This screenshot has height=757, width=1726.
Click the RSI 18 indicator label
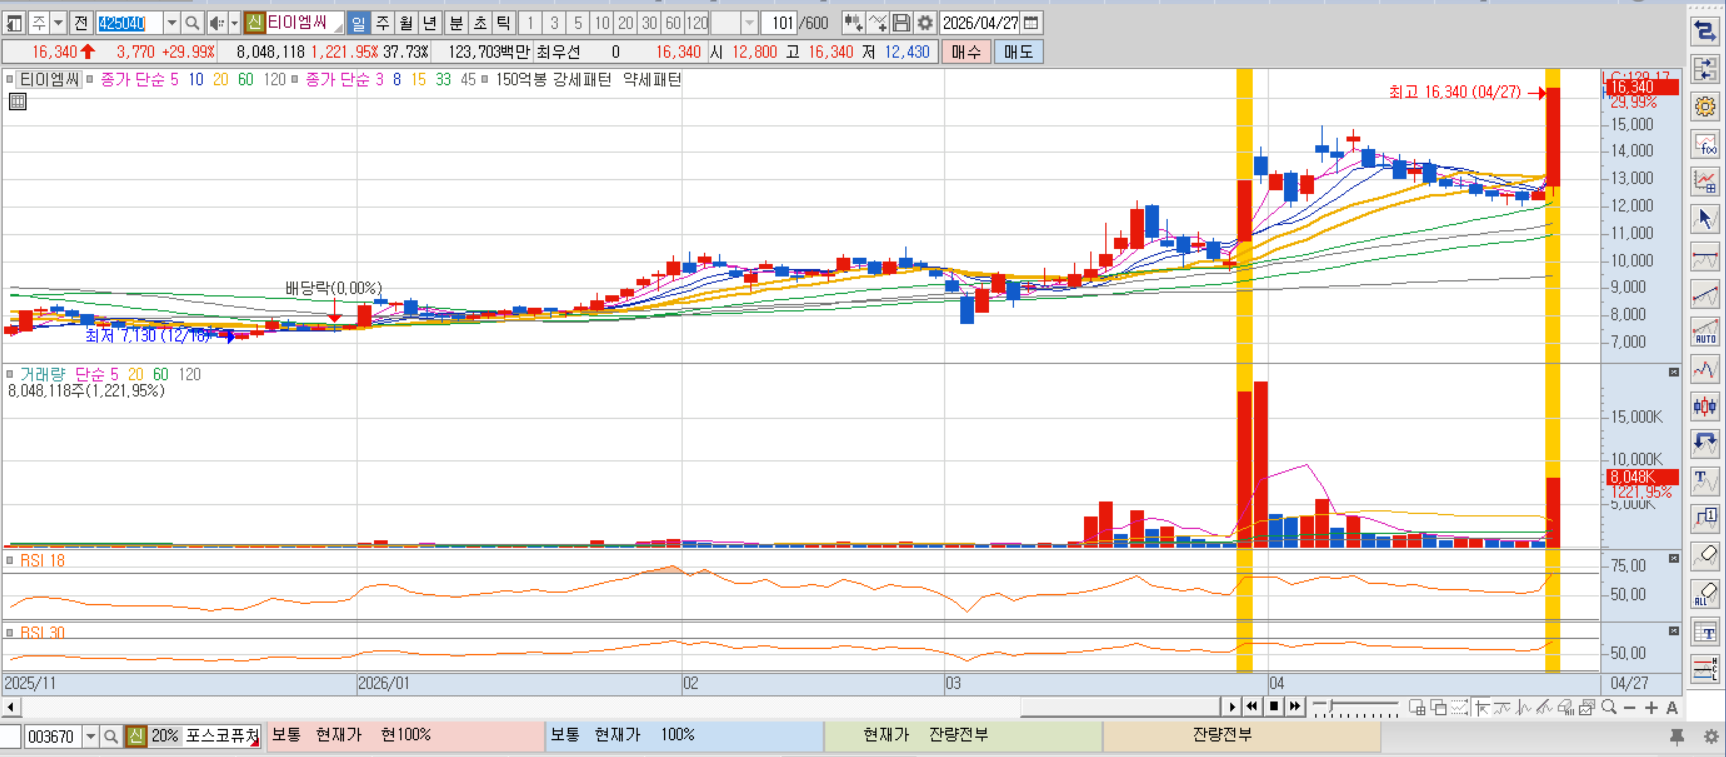pos(42,561)
